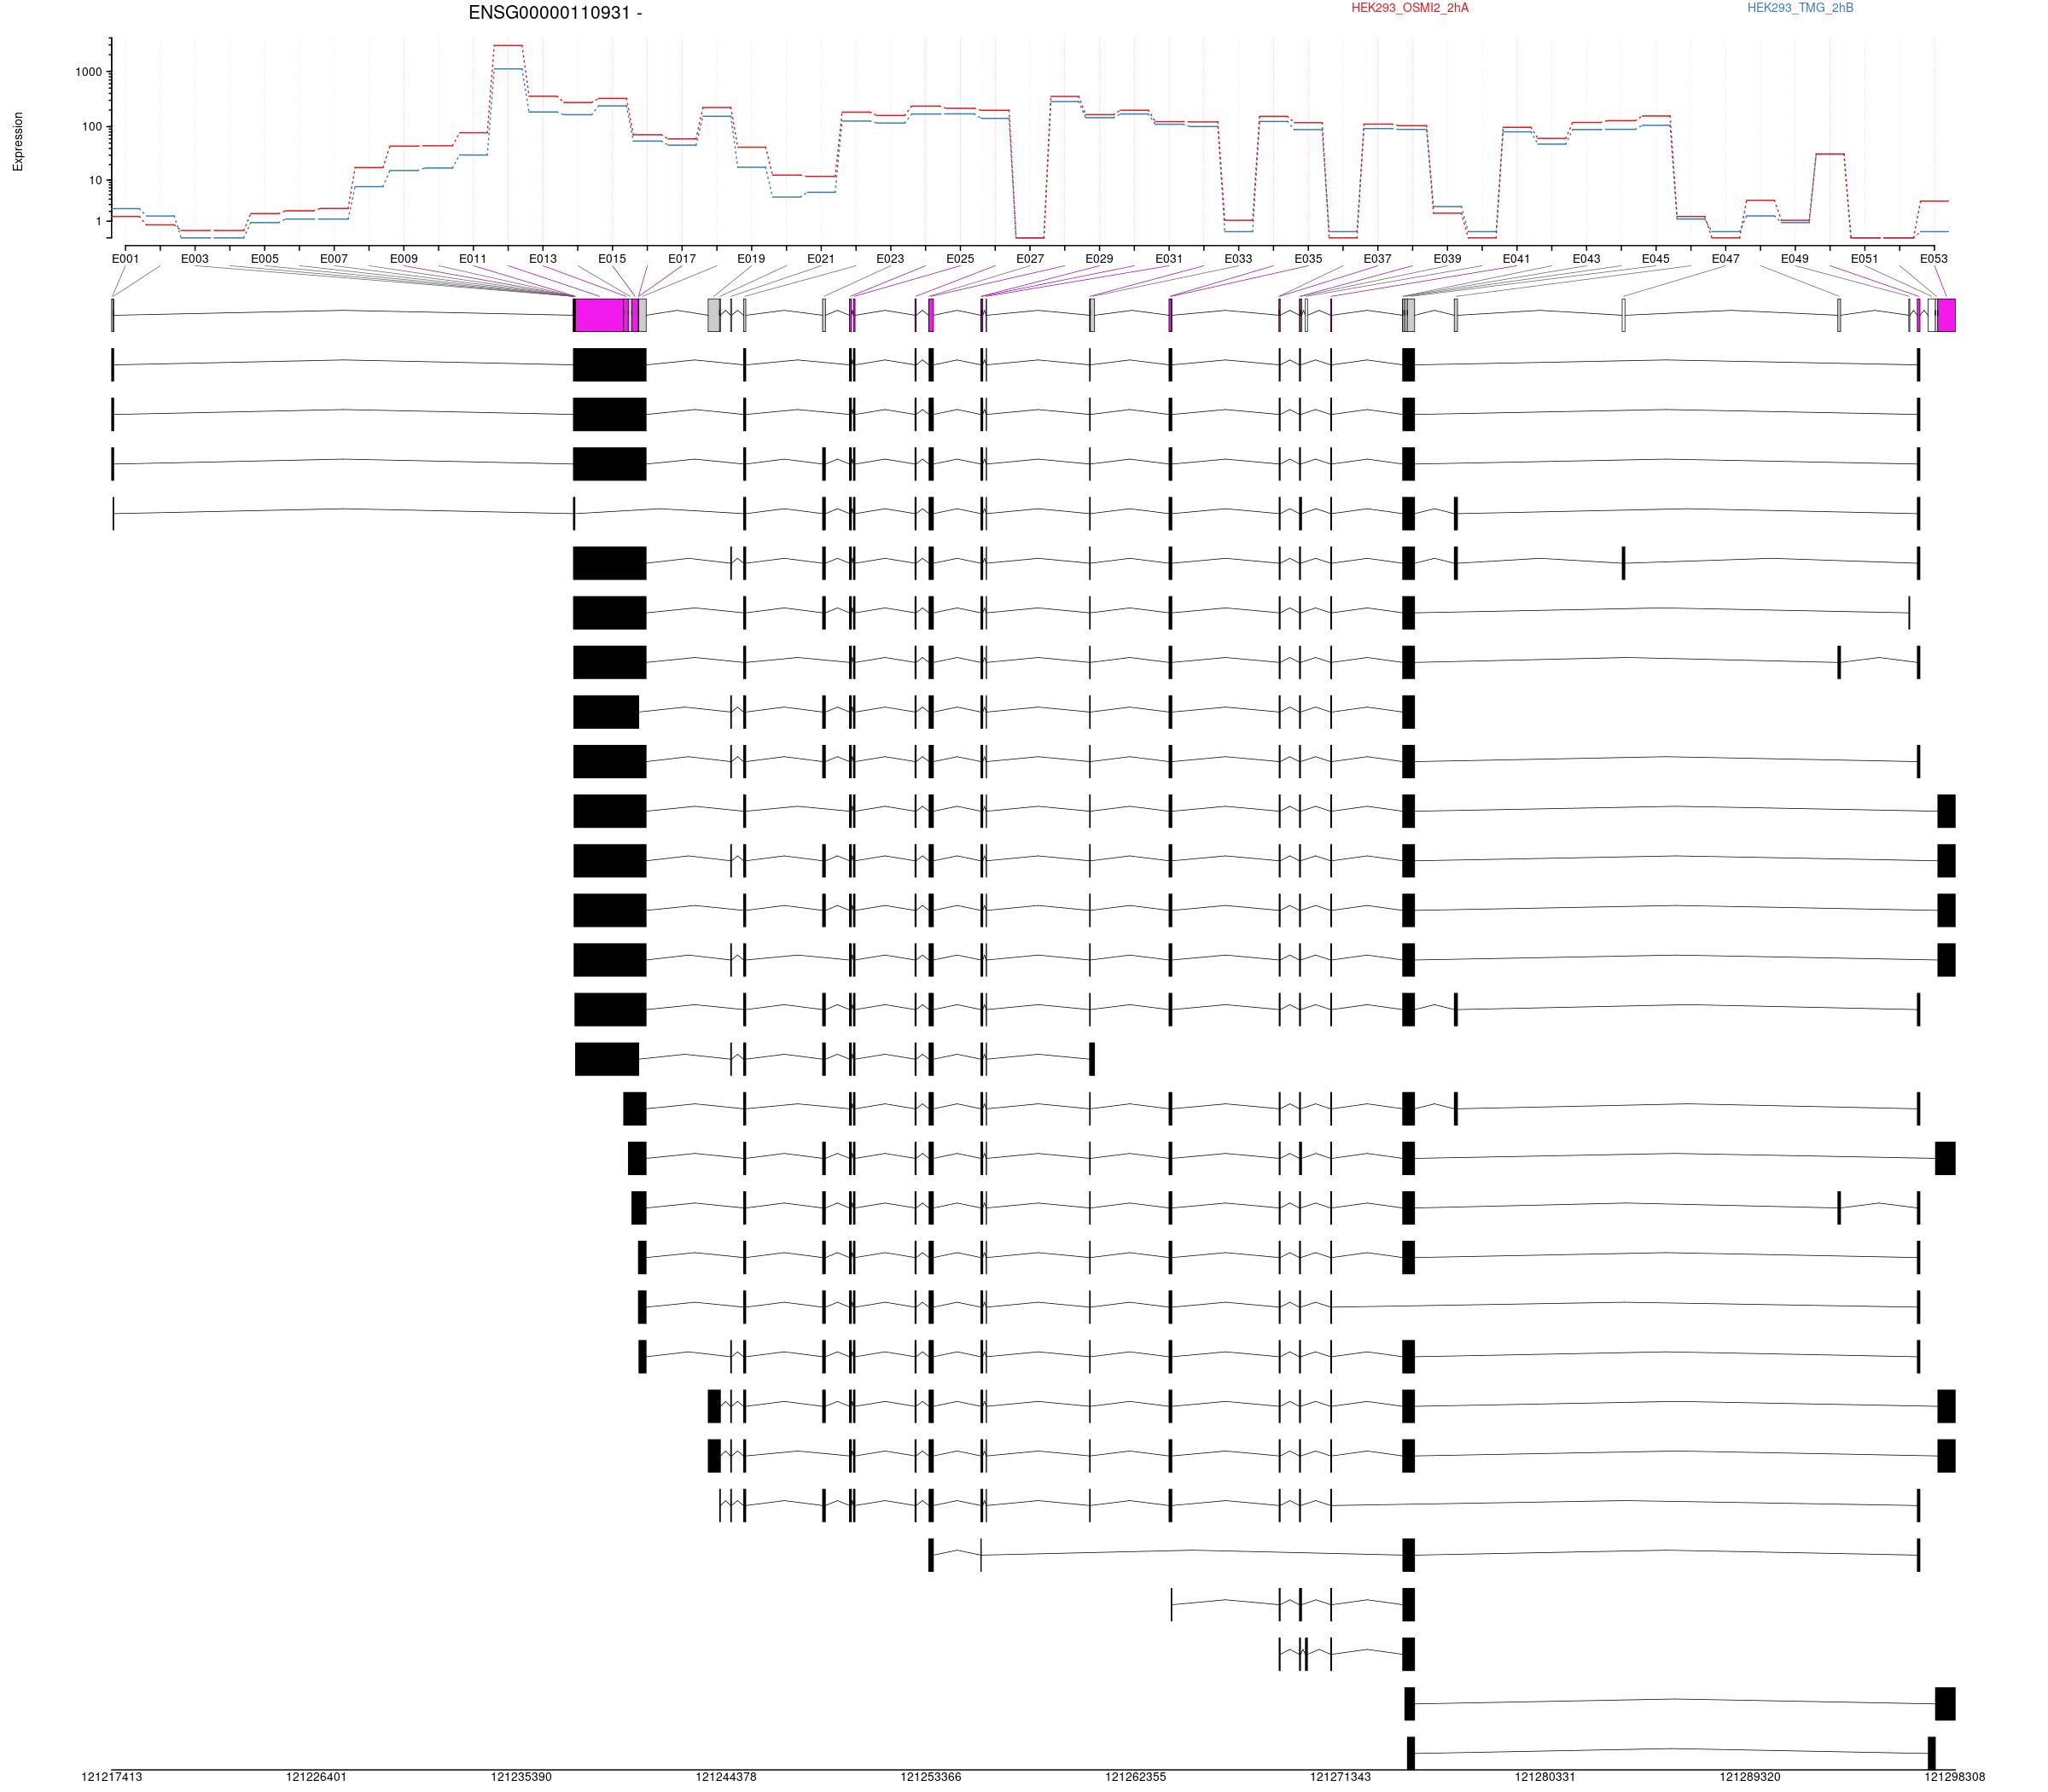The height and width of the screenshot is (1792, 2048).
Task: Select exon label E009
Action: [x=403, y=259]
